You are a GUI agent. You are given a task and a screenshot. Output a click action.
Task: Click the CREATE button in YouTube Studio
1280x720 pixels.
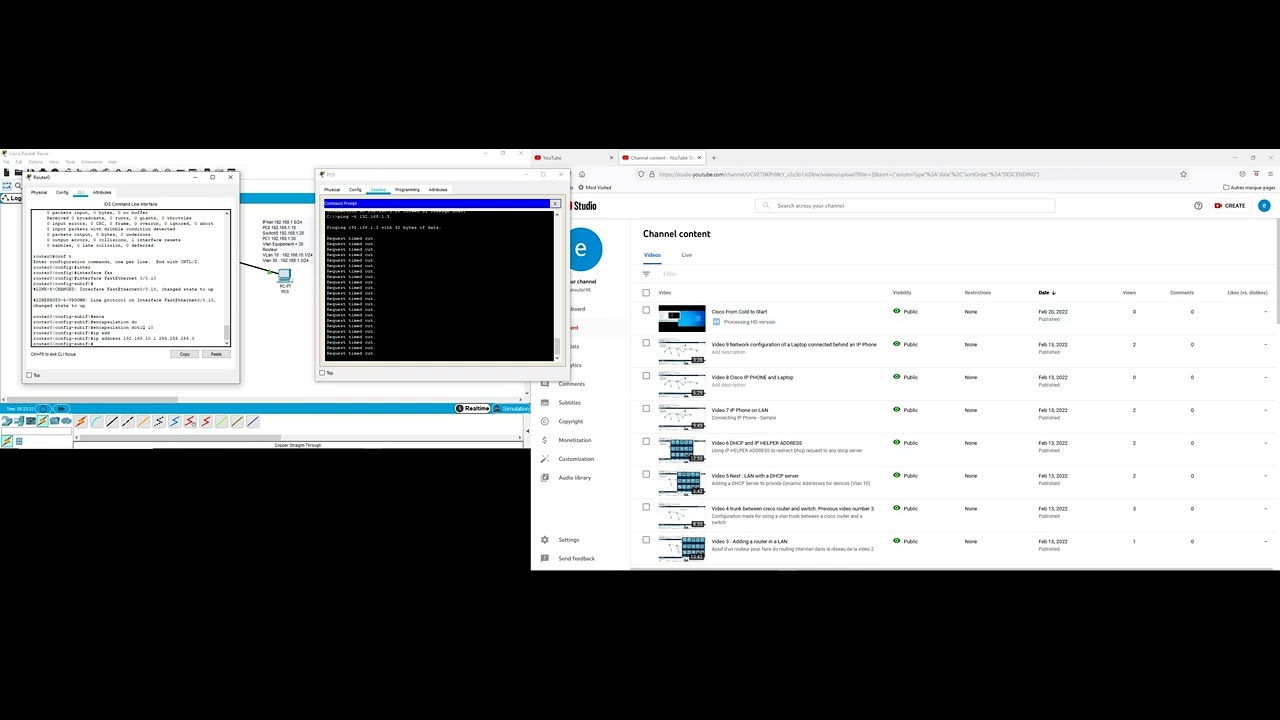tap(1230, 206)
